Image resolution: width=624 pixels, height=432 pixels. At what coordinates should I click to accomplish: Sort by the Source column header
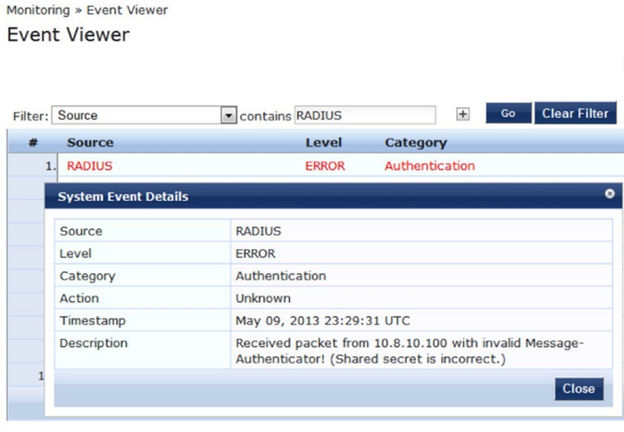point(90,143)
